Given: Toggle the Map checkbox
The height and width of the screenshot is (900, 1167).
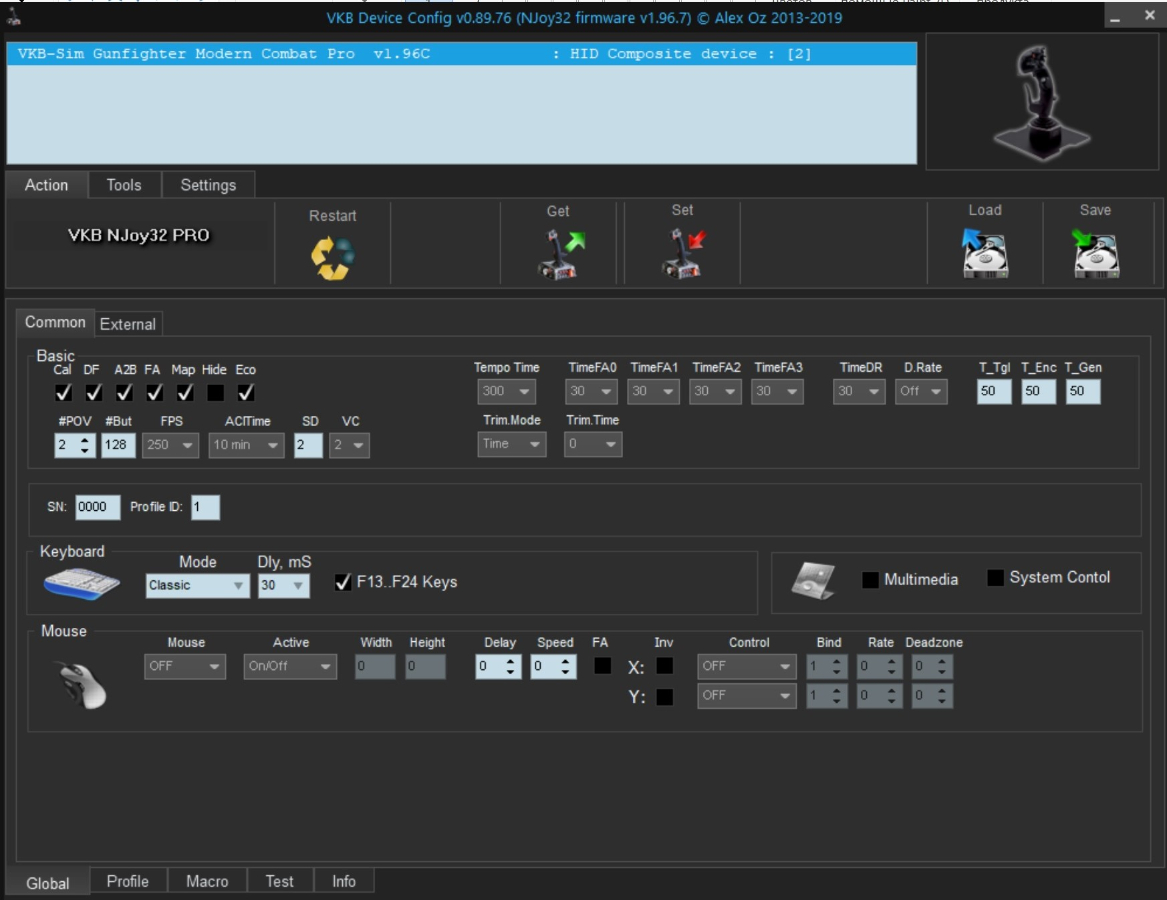Looking at the screenshot, I should coord(185,392).
